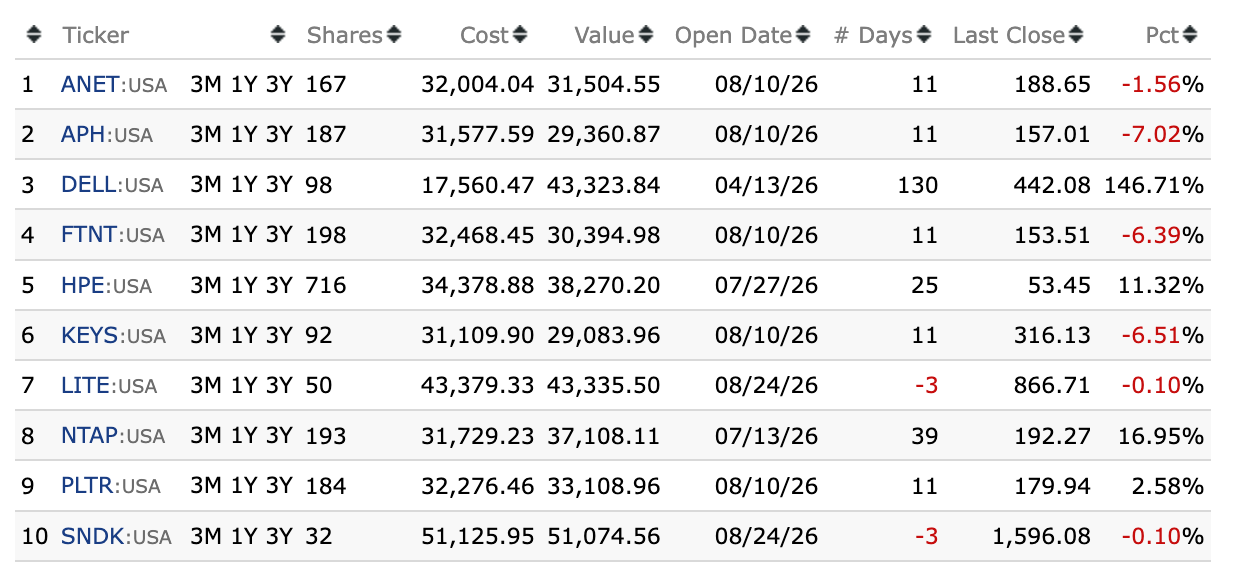Show the 1Y chart for LITE
Screen dimensions: 1242x588
coord(244,386)
